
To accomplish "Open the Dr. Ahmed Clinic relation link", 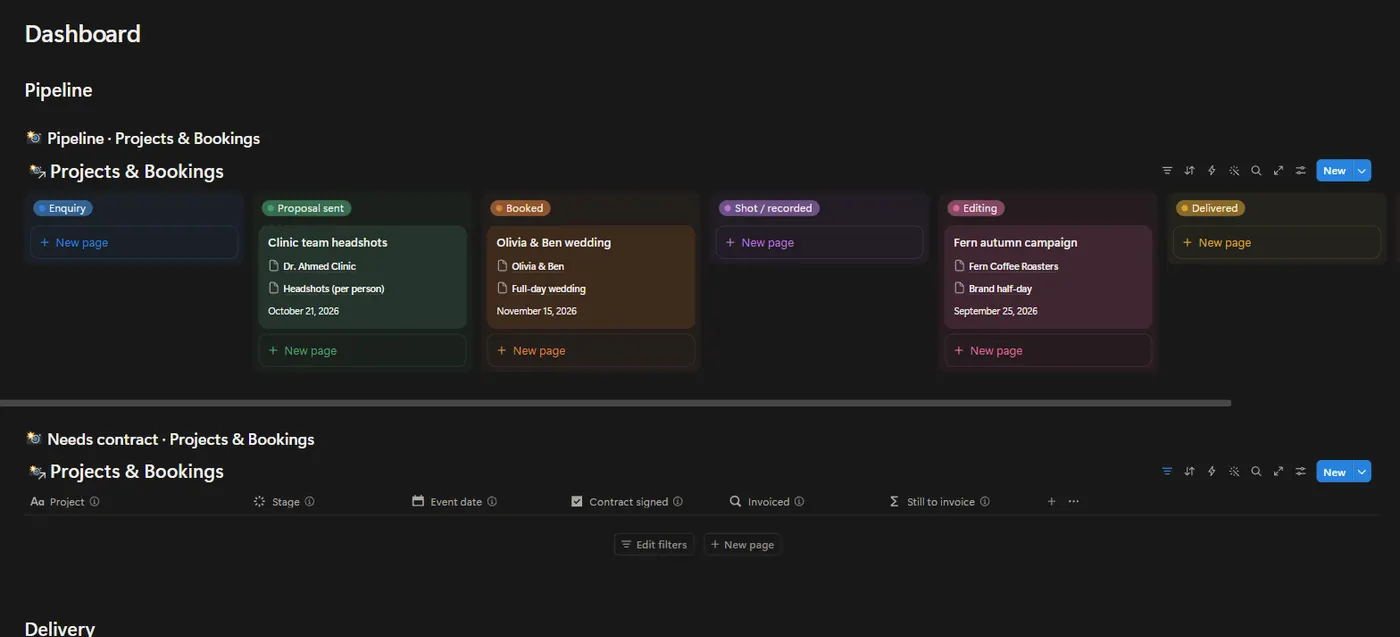I will pos(319,266).
